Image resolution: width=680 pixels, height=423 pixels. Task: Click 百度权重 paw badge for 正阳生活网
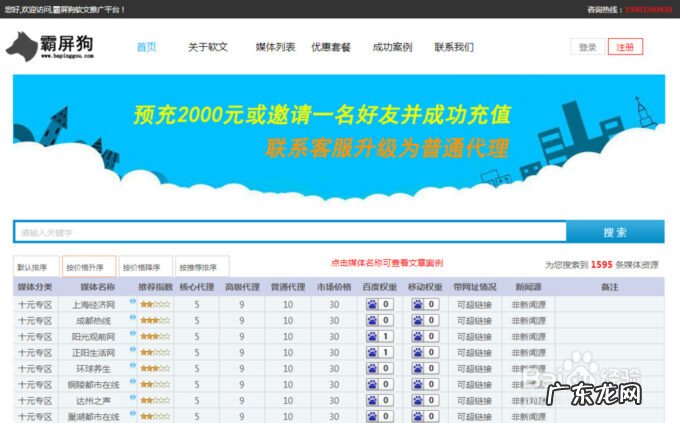click(379, 353)
